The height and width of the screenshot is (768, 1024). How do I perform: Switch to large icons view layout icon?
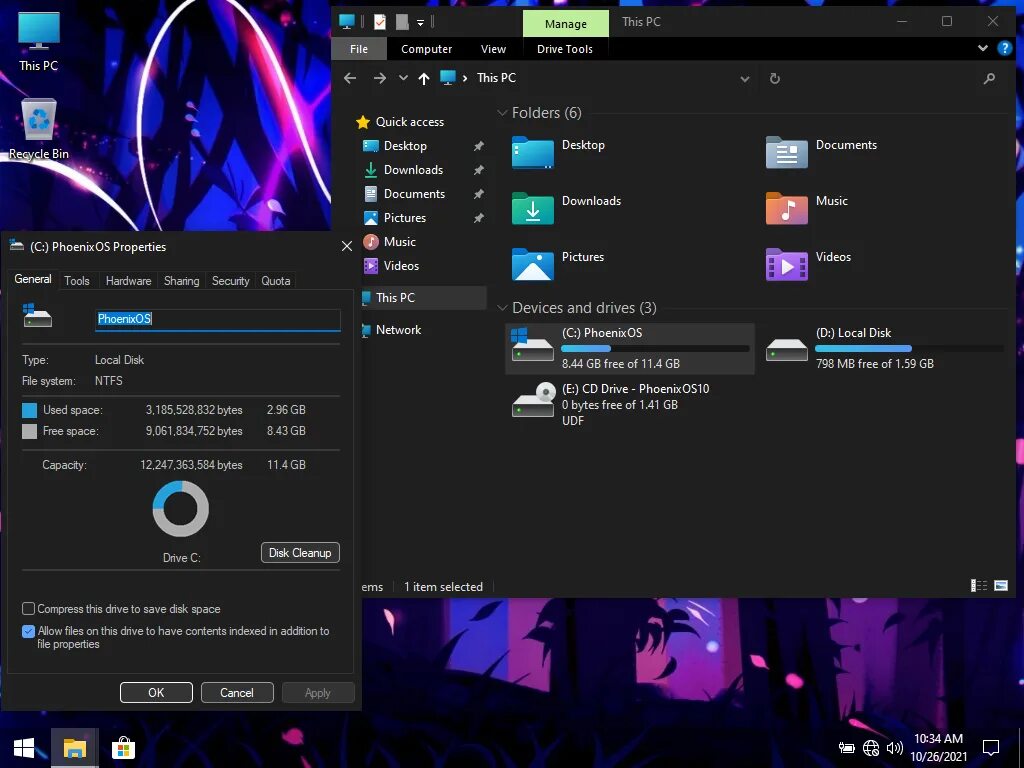point(1001,586)
